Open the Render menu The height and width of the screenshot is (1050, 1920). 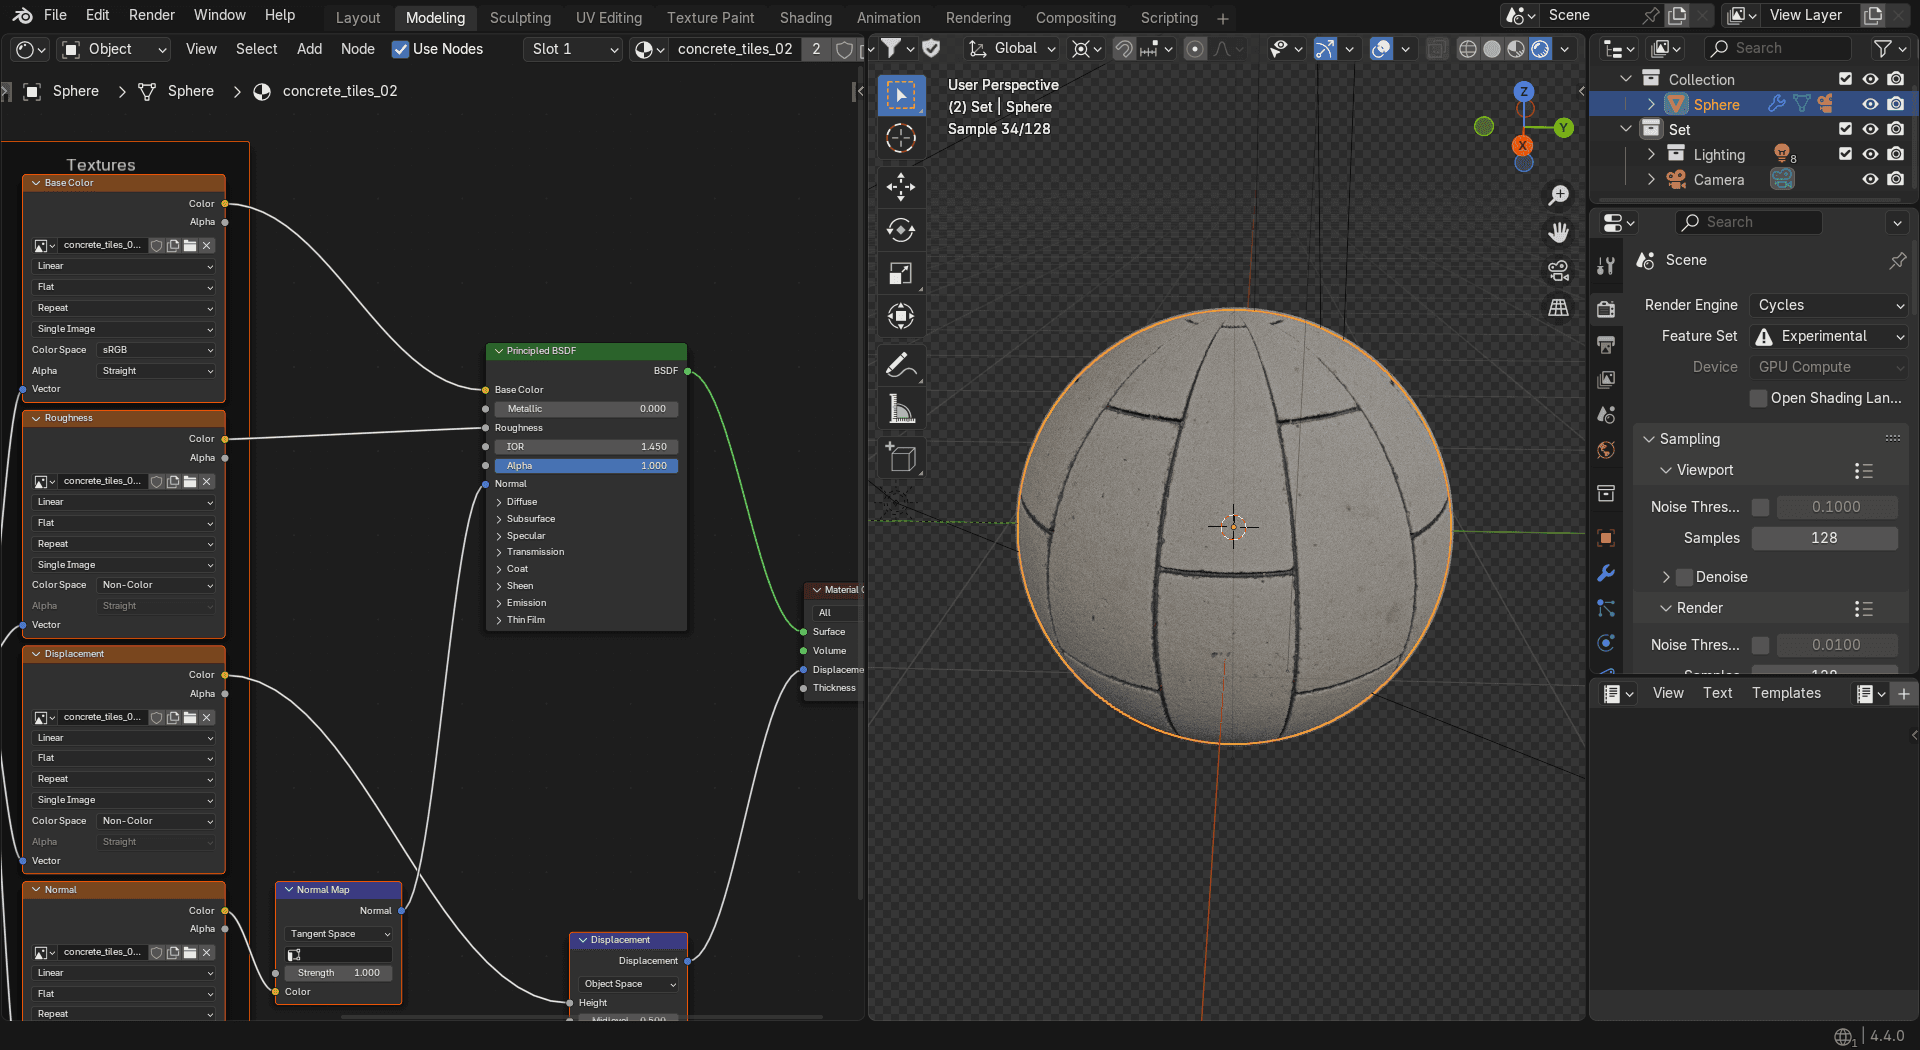[x=152, y=15]
